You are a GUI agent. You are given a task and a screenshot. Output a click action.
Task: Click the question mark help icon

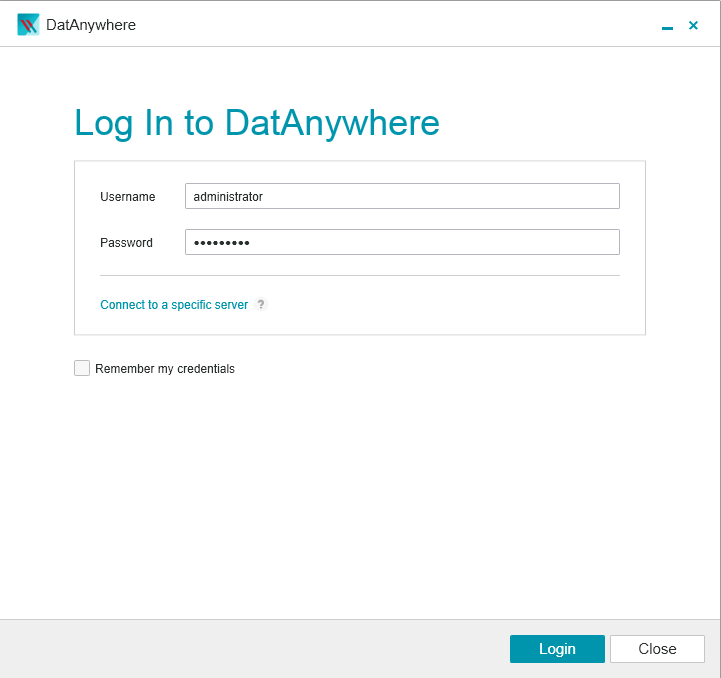point(261,305)
